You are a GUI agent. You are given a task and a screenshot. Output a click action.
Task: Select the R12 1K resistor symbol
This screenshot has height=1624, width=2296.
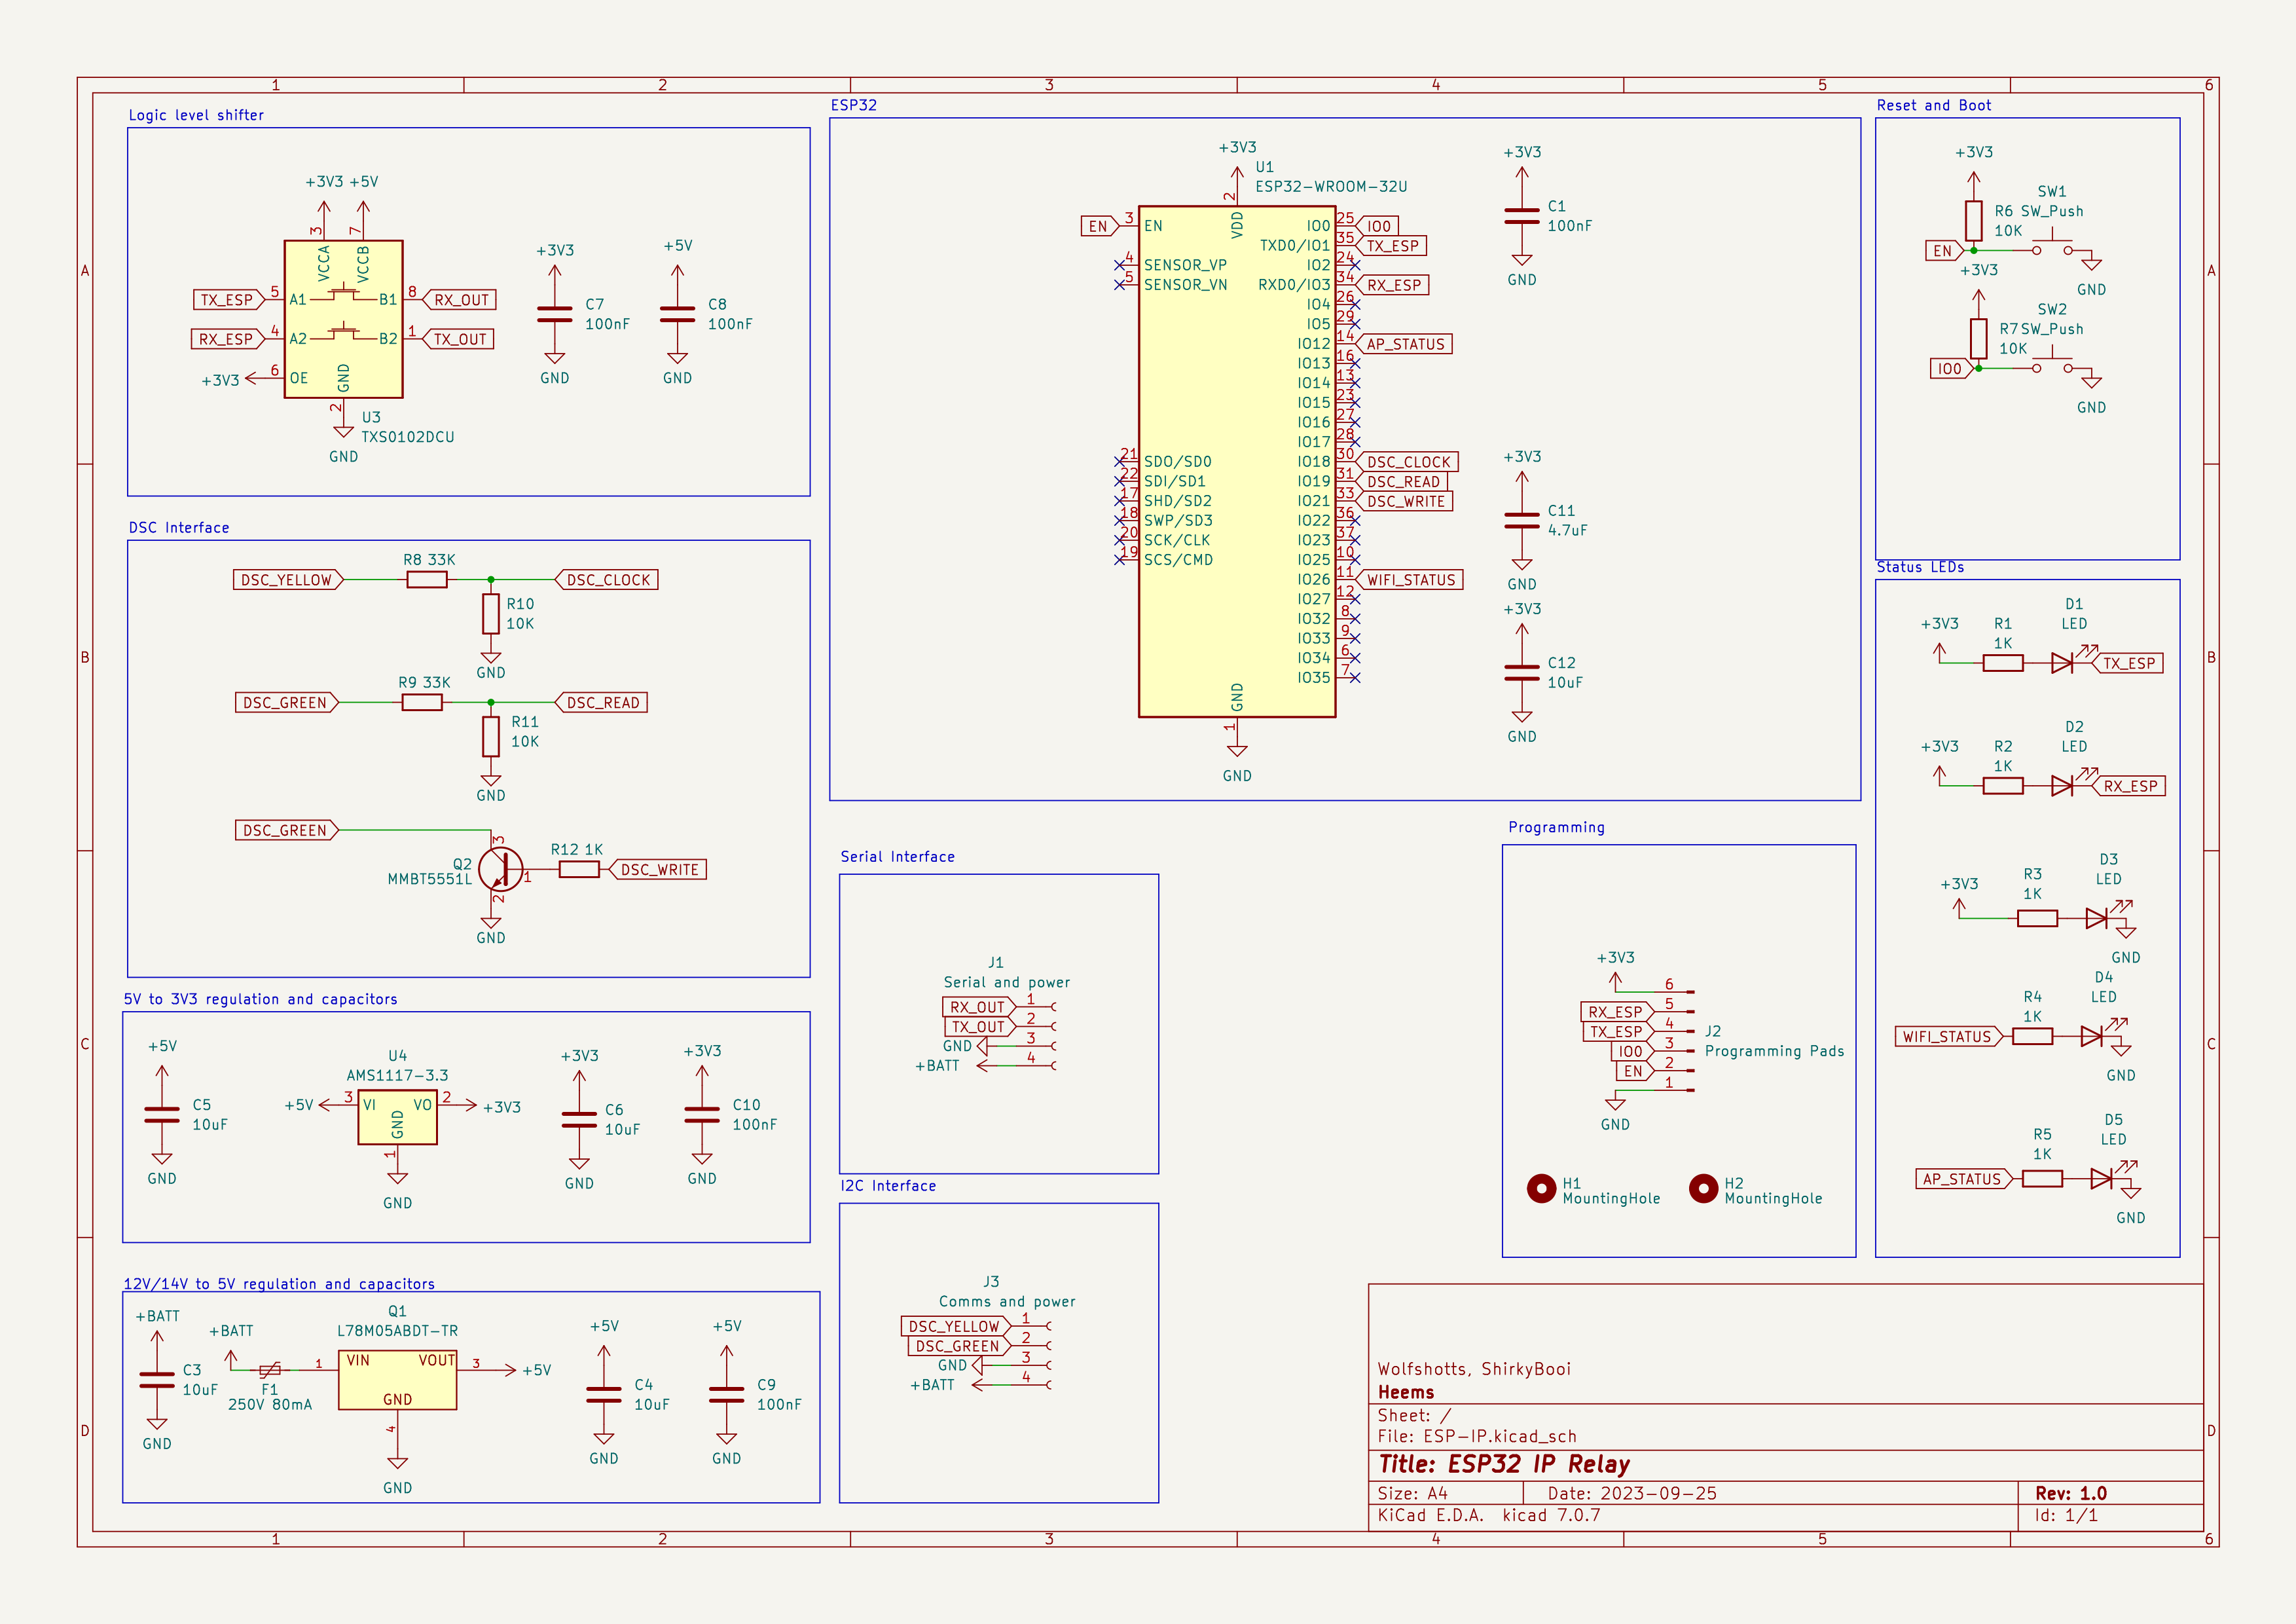click(579, 870)
